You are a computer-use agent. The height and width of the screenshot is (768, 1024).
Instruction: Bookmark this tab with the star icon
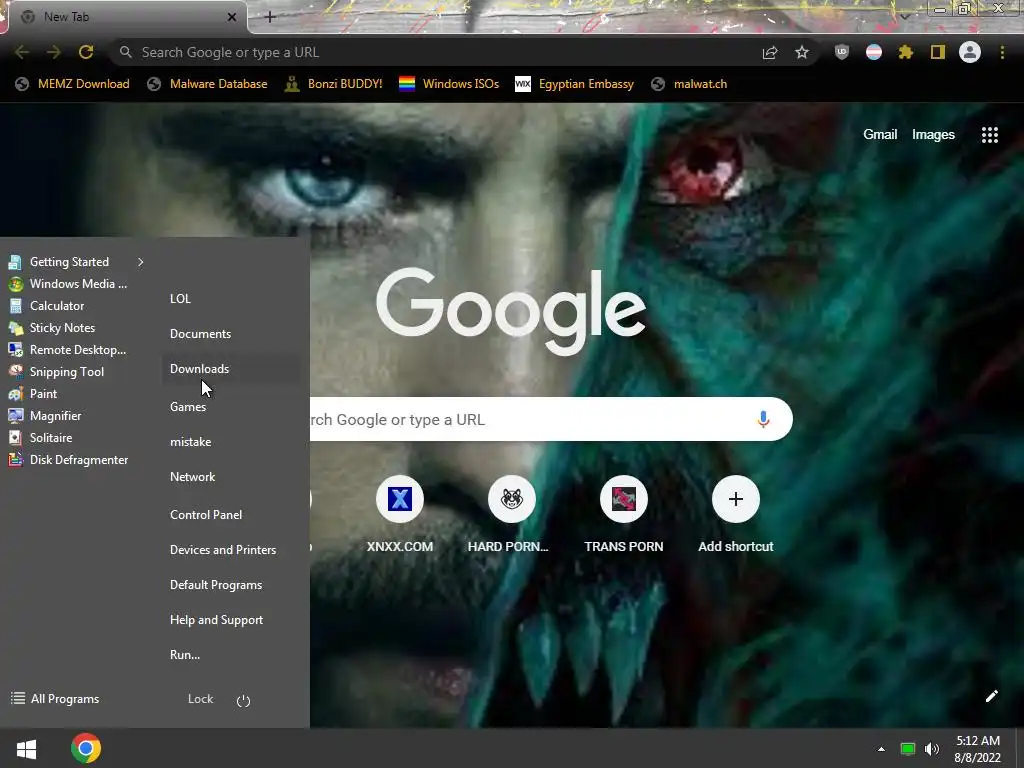802,52
